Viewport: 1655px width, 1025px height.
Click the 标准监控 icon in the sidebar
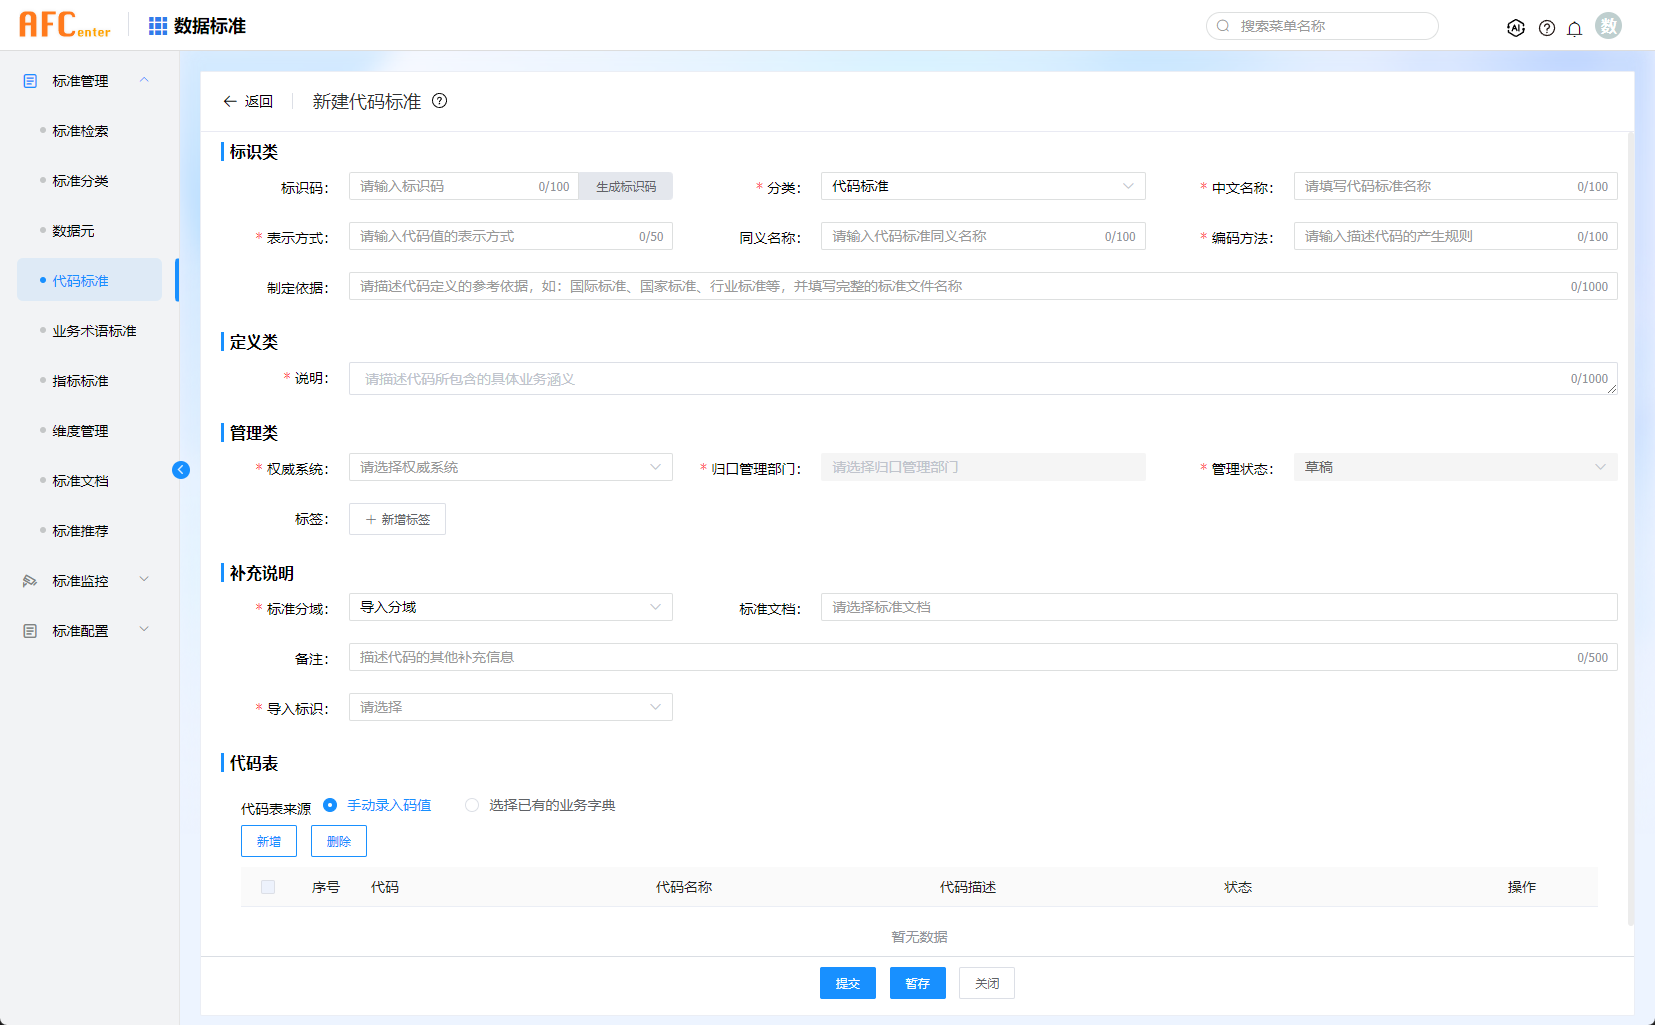pyautogui.click(x=30, y=581)
